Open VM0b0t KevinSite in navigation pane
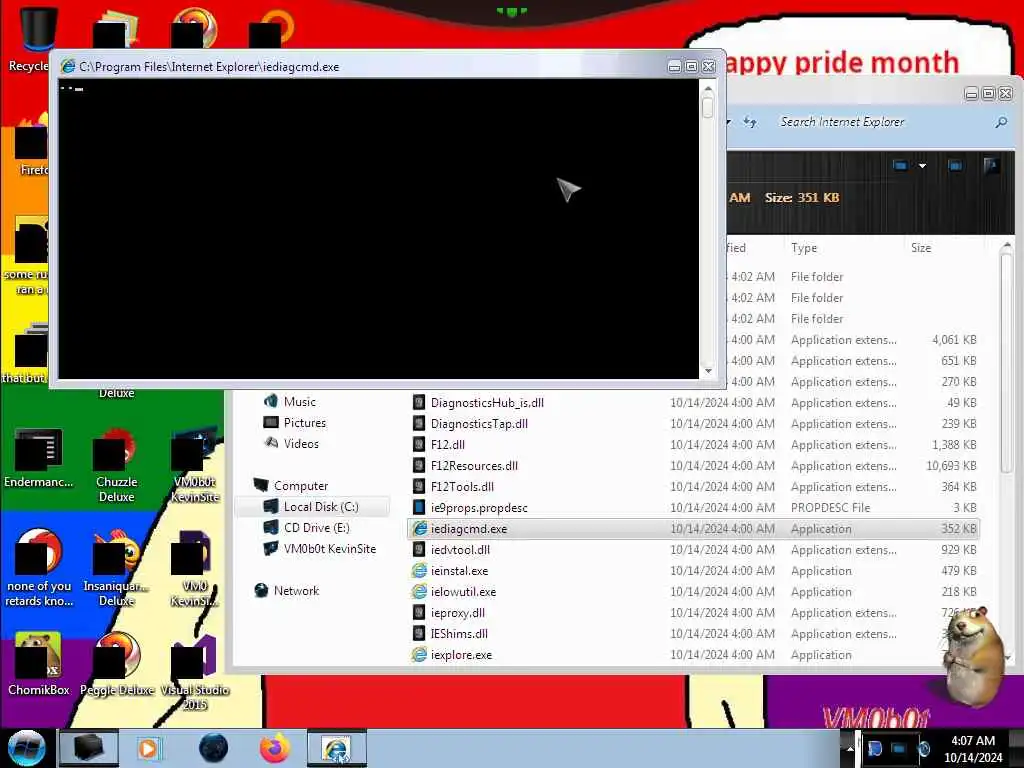This screenshot has height=768, width=1024. point(329,549)
